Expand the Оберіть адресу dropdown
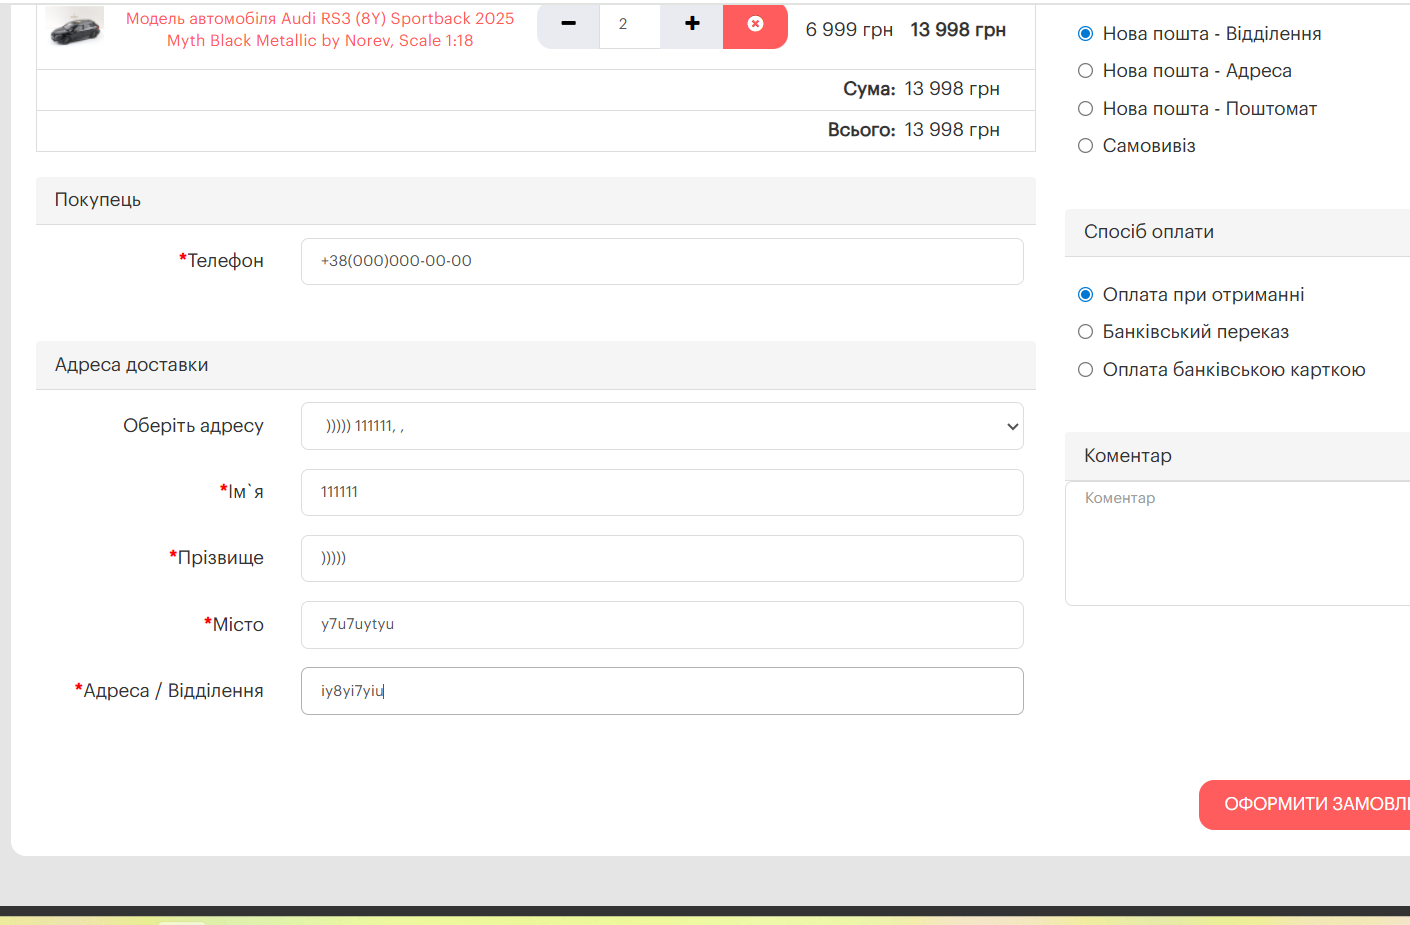The width and height of the screenshot is (1410, 925). (662, 426)
